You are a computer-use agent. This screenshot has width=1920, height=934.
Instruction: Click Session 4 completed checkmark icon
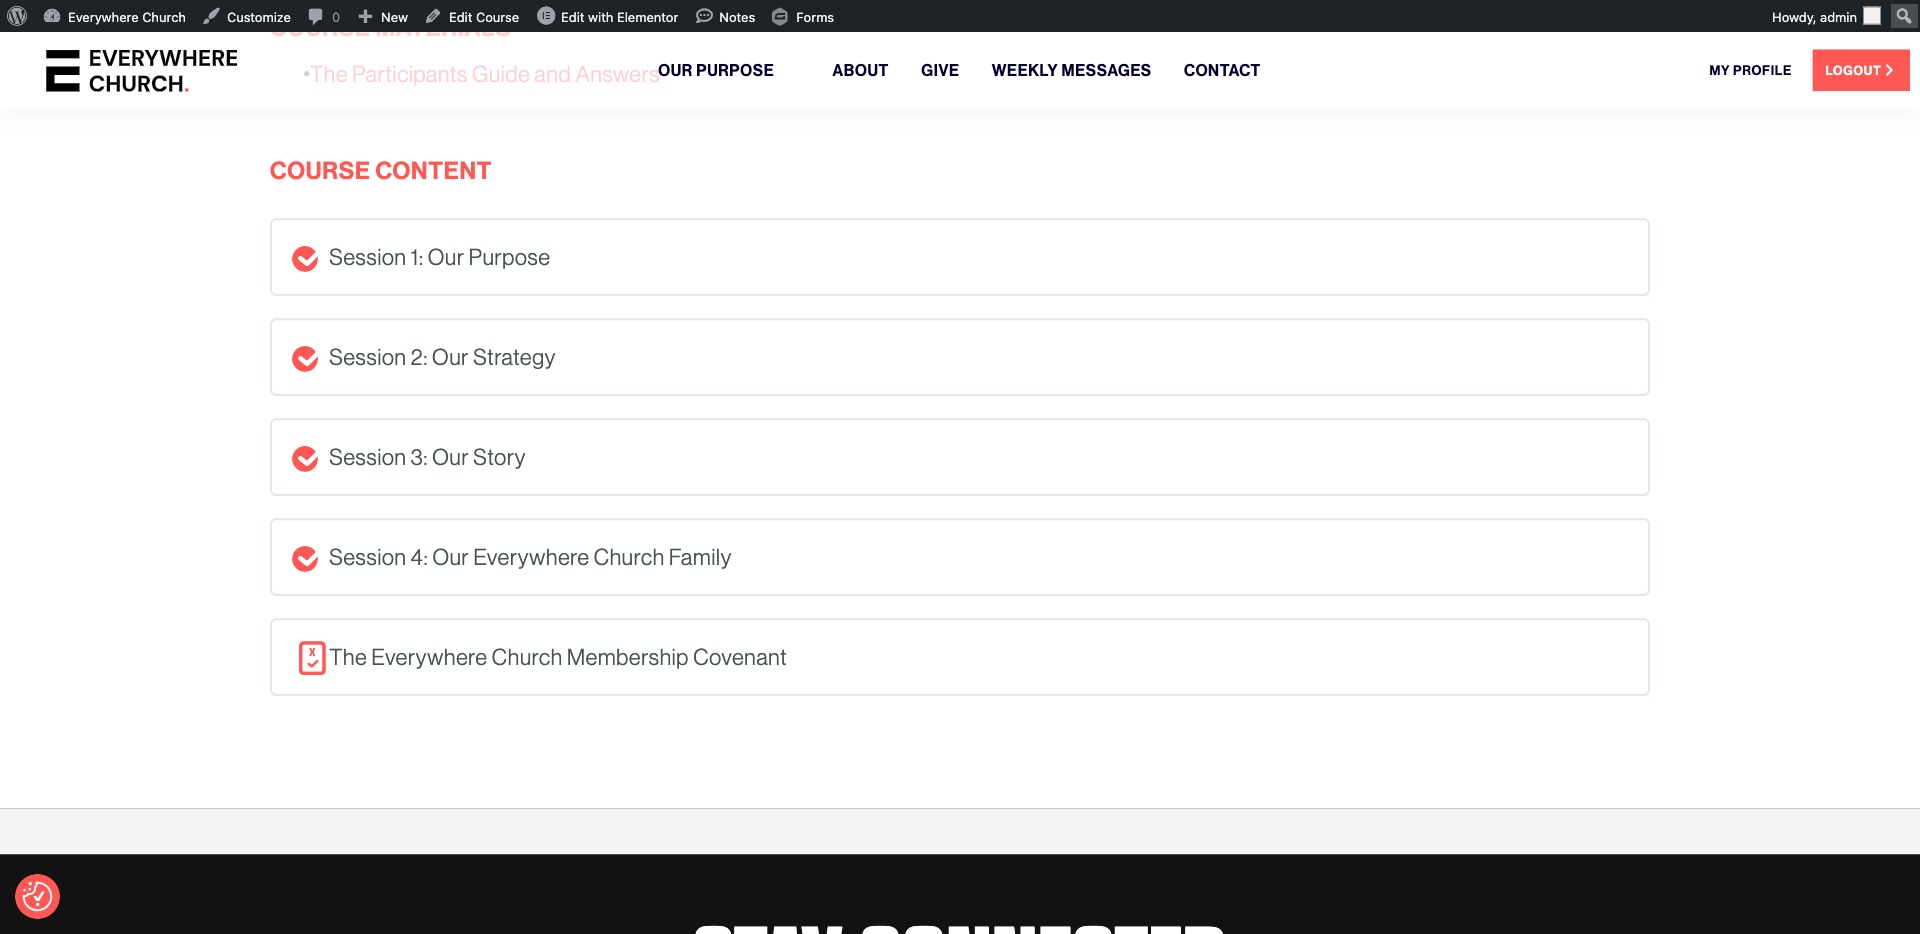tap(305, 559)
